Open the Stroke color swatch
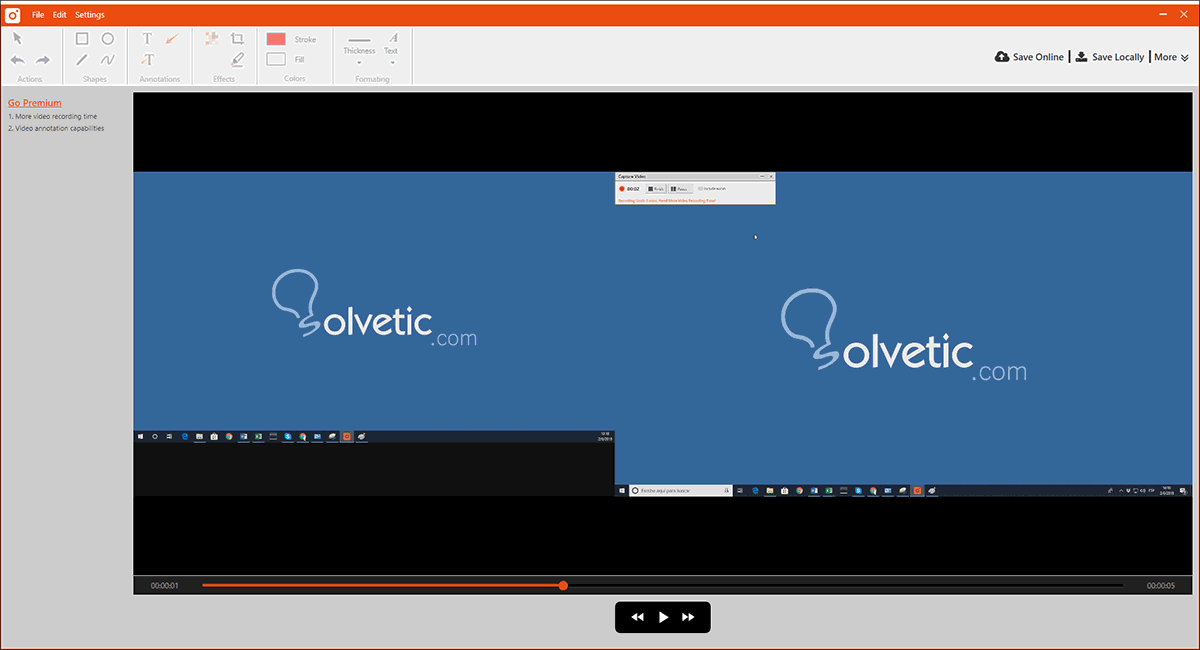1200x650 pixels. point(276,39)
